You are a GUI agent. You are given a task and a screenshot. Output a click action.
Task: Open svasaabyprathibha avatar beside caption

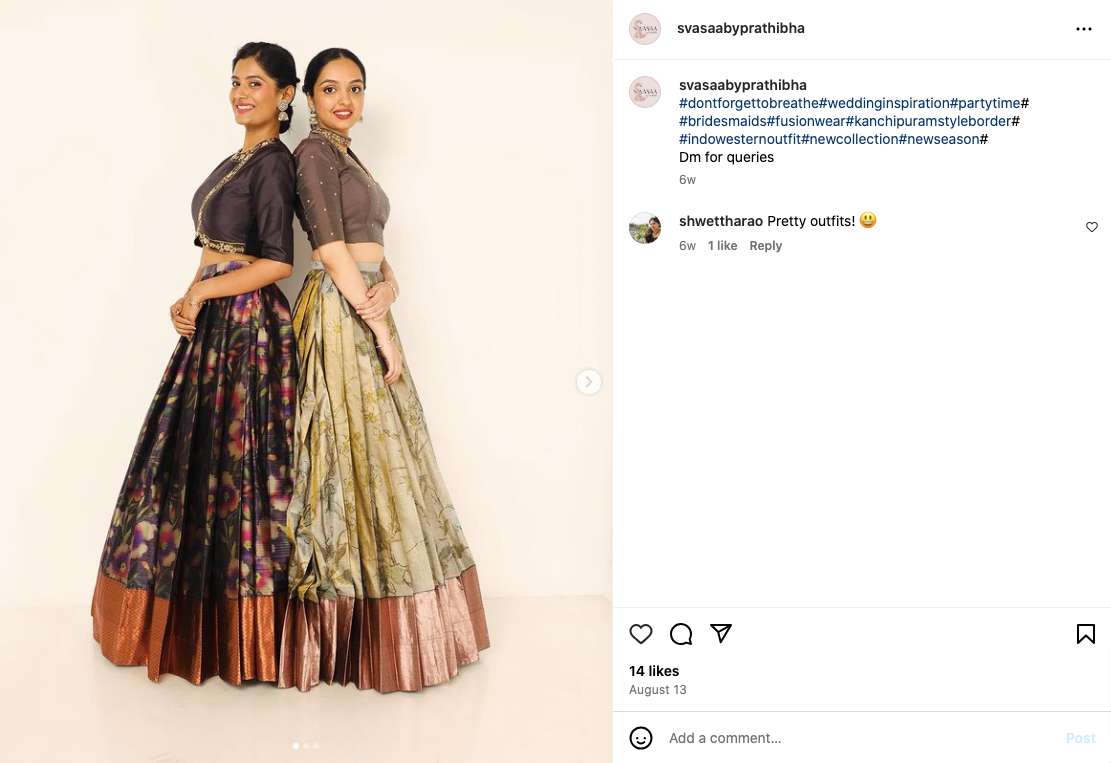pyautogui.click(x=645, y=92)
